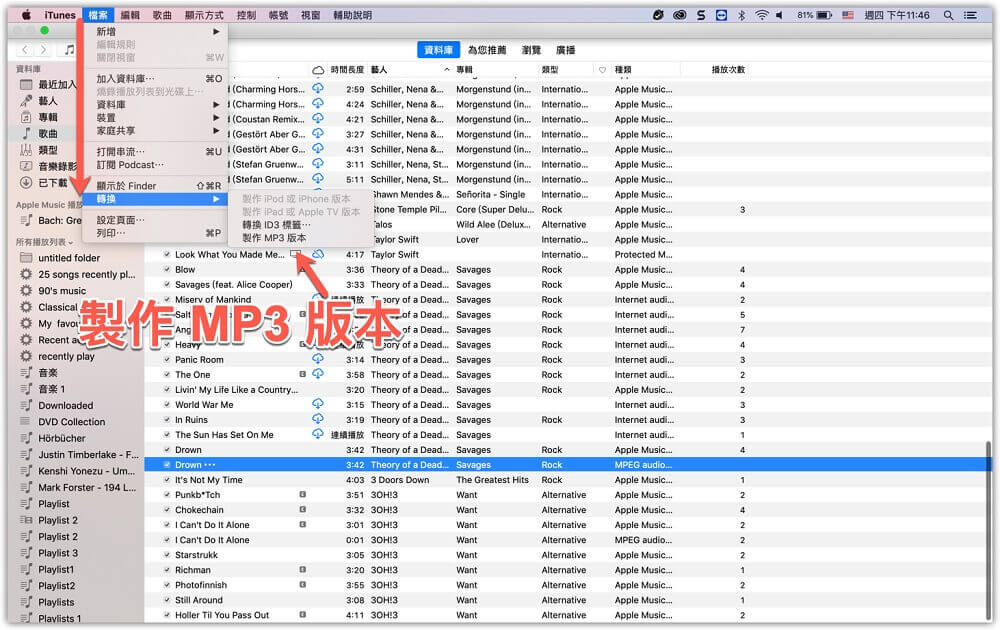1000x630 pixels.
Task: Open the 帳號 menu
Action: 279,15
